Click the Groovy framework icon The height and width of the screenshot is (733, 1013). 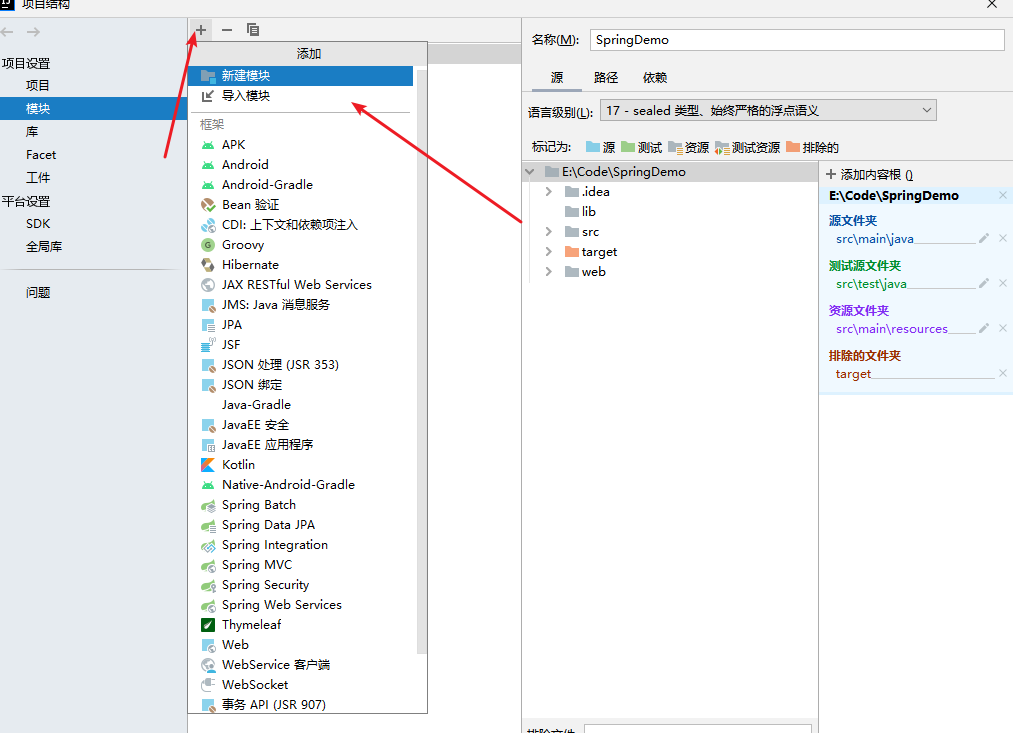[208, 245]
